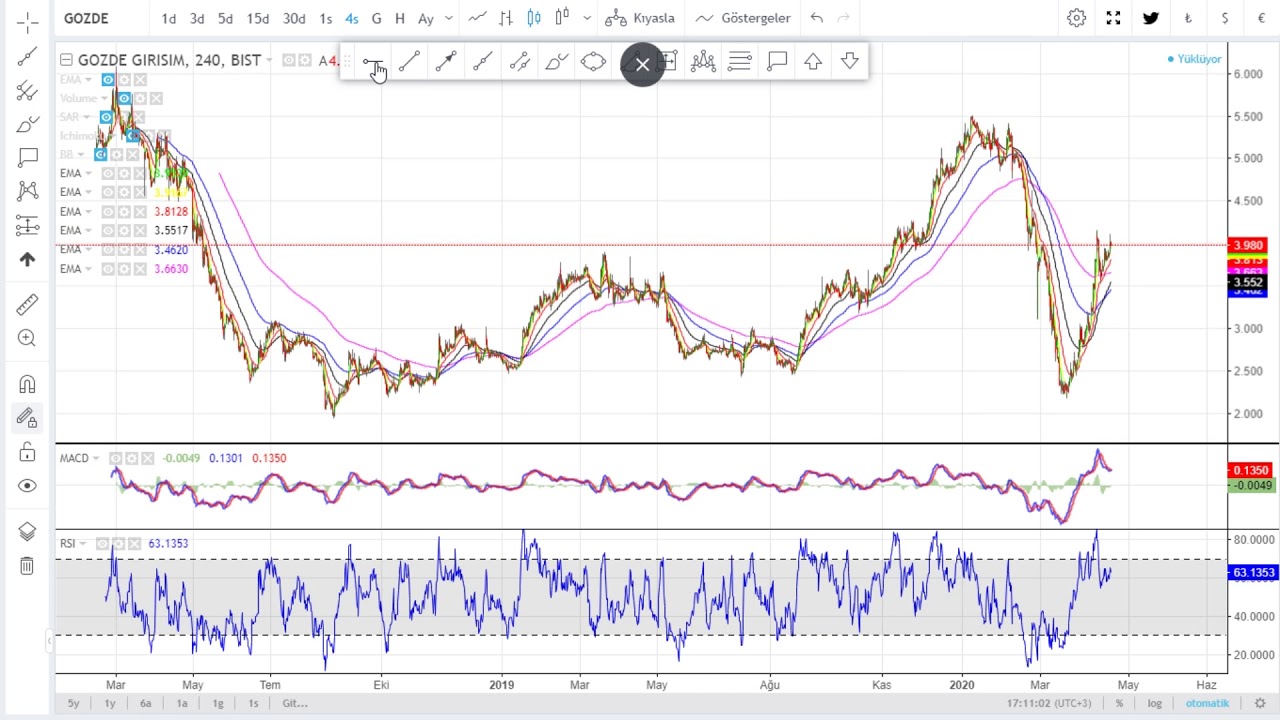This screenshot has height=720, width=1280.
Task: Select the H weekly timeframe
Action: (400, 18)
